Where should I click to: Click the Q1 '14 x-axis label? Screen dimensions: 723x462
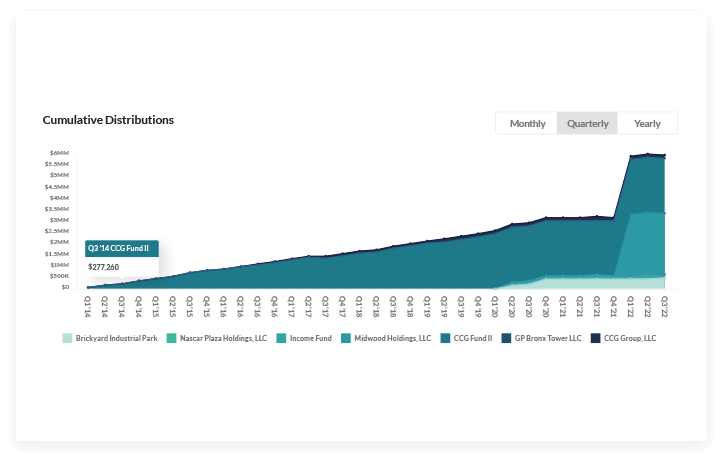click(x=87, y=303)
